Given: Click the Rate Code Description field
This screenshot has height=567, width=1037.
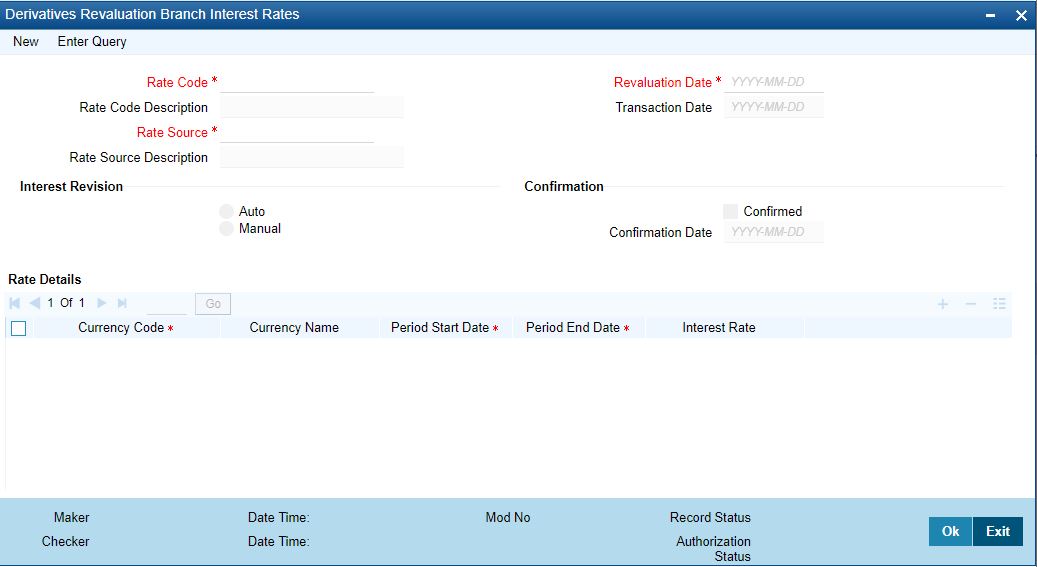Looking at the screenshot, I should click(x=311, y=107).
